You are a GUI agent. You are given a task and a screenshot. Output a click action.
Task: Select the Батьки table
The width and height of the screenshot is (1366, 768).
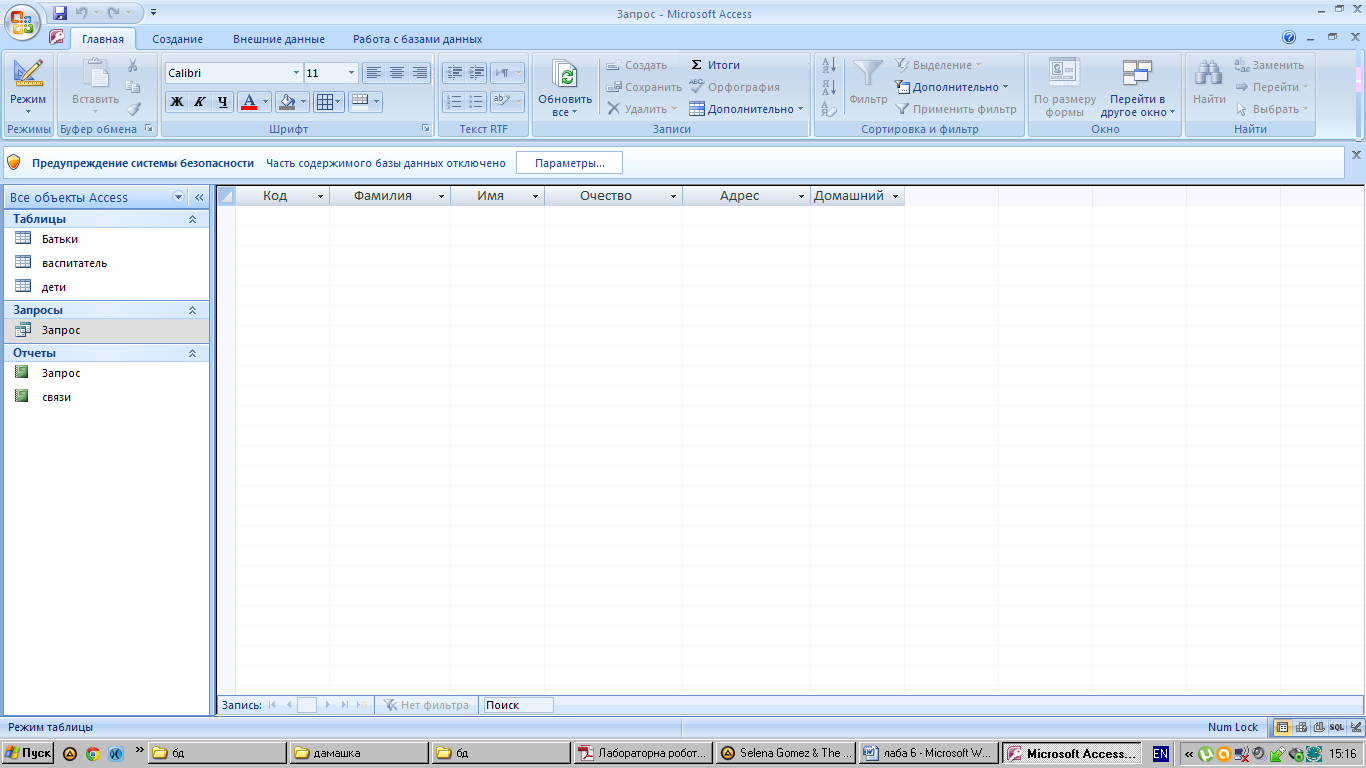(106, 239)
